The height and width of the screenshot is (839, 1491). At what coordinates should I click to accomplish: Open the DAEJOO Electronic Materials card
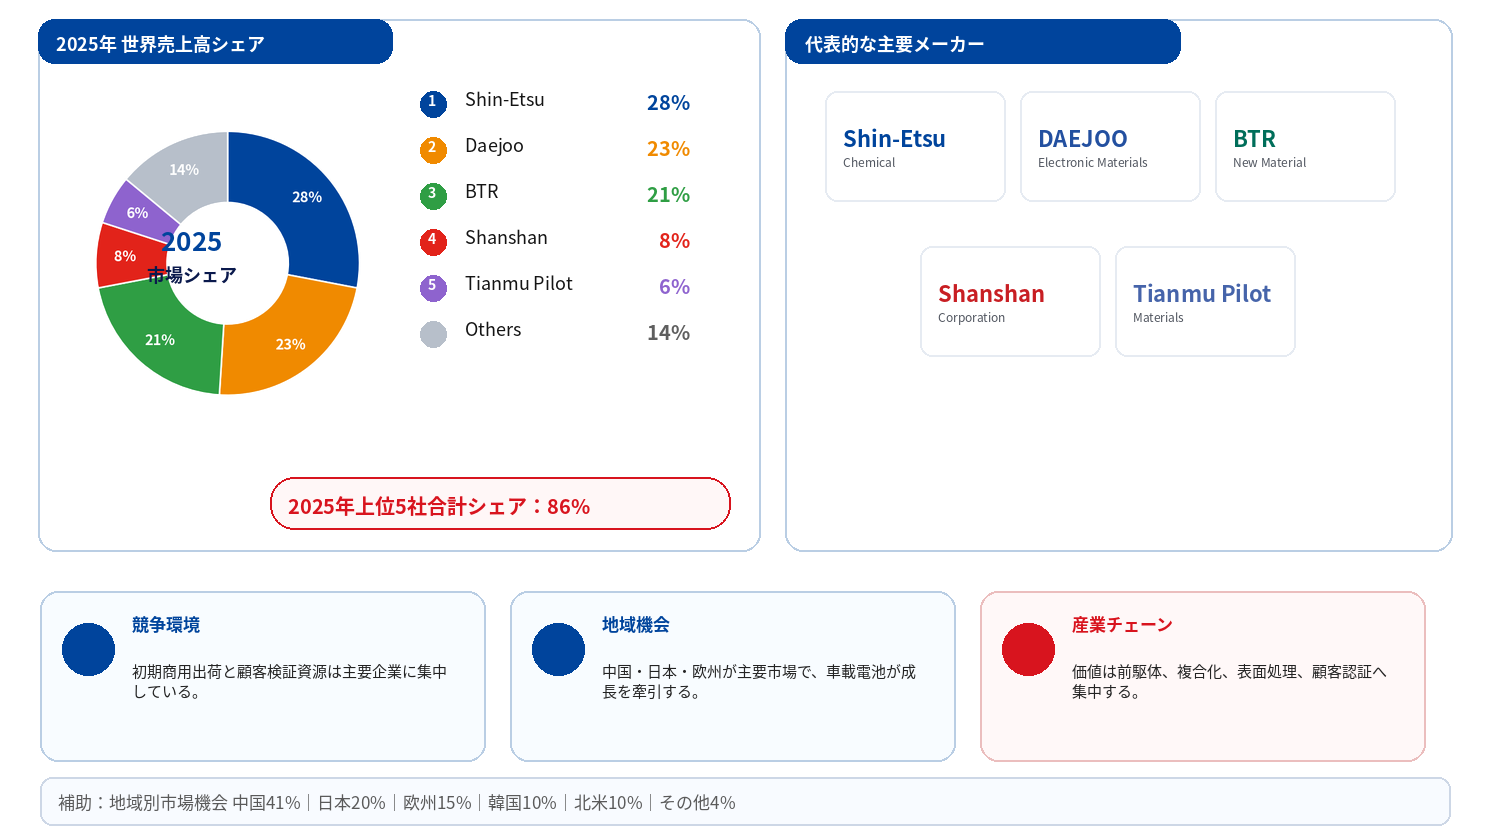click(1110, 147)
